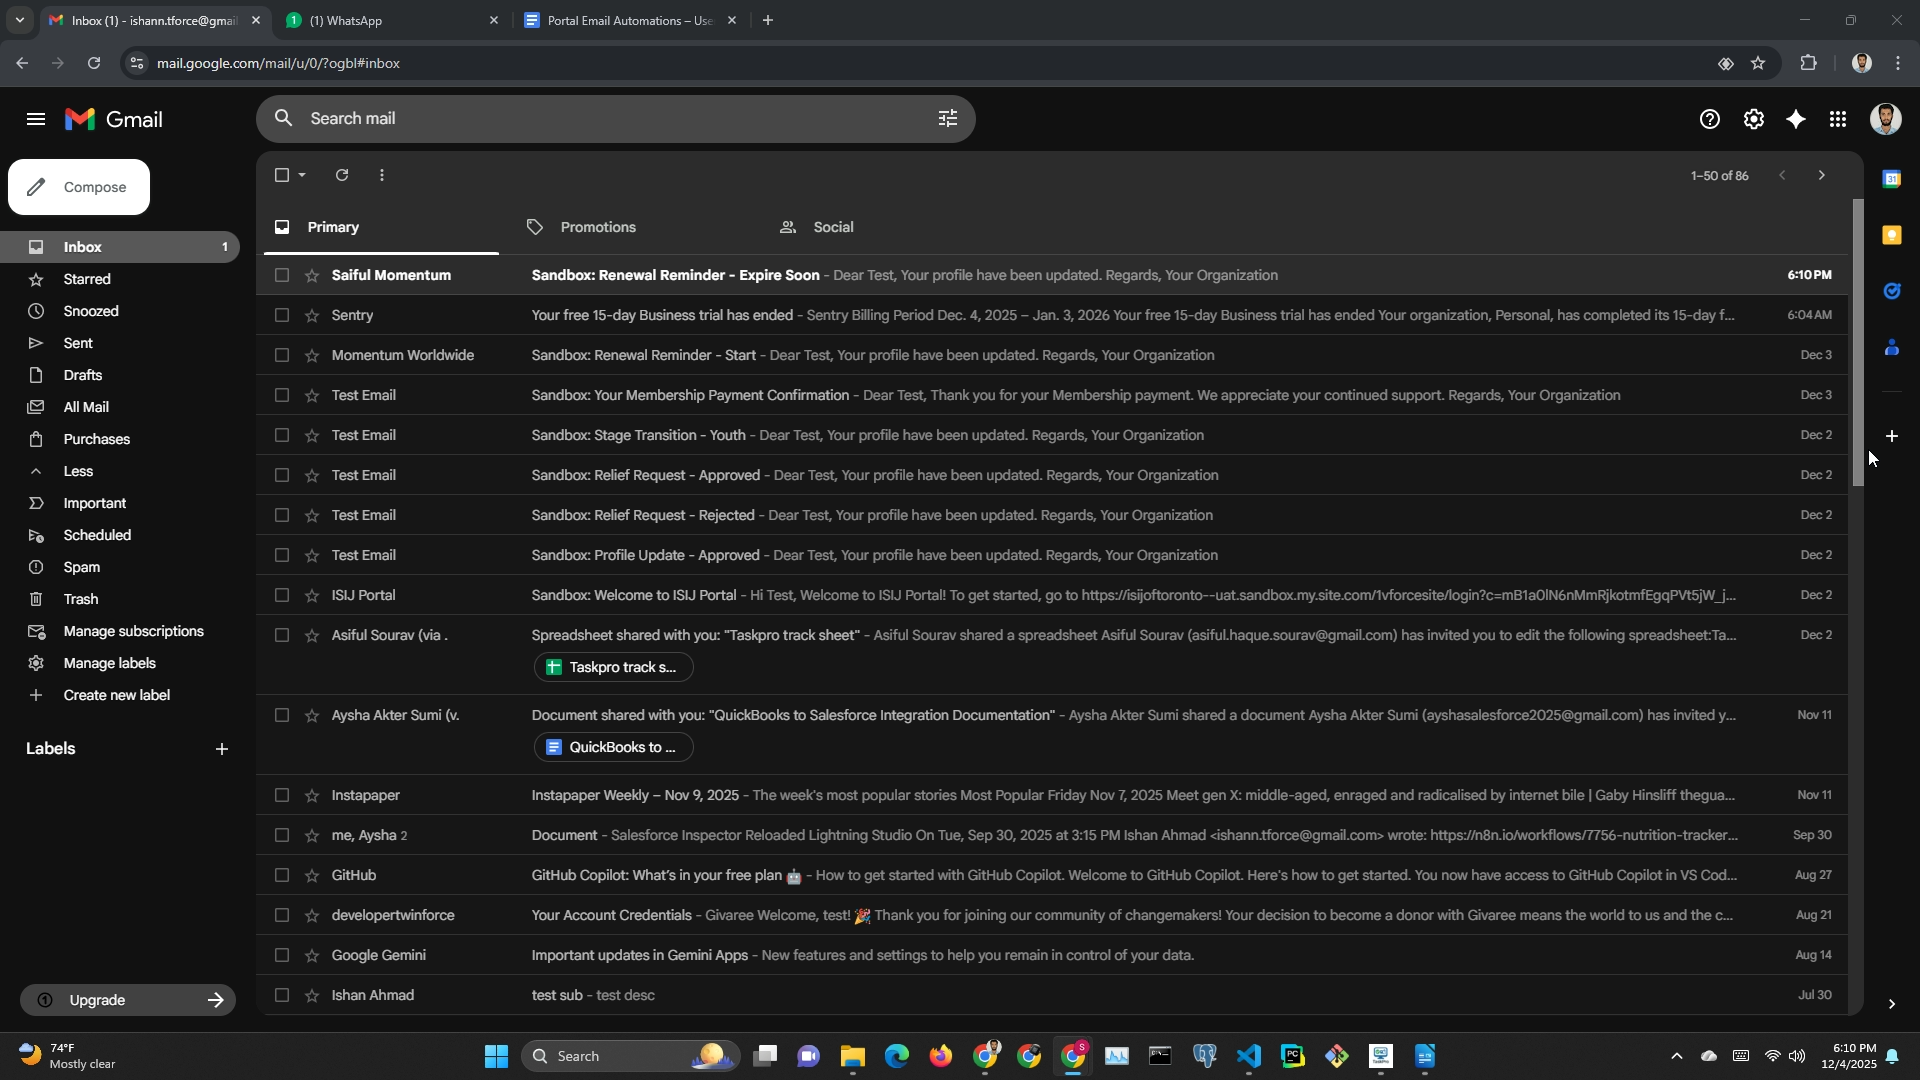Click the Gemini sparkle icon
1920x1080 pixels.
pos(1796,120)
